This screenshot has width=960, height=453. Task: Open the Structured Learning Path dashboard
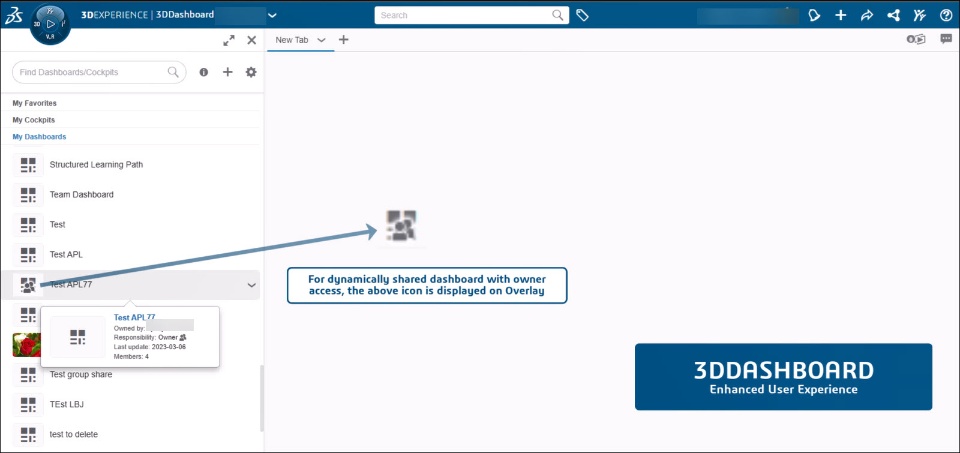(96, 165)
